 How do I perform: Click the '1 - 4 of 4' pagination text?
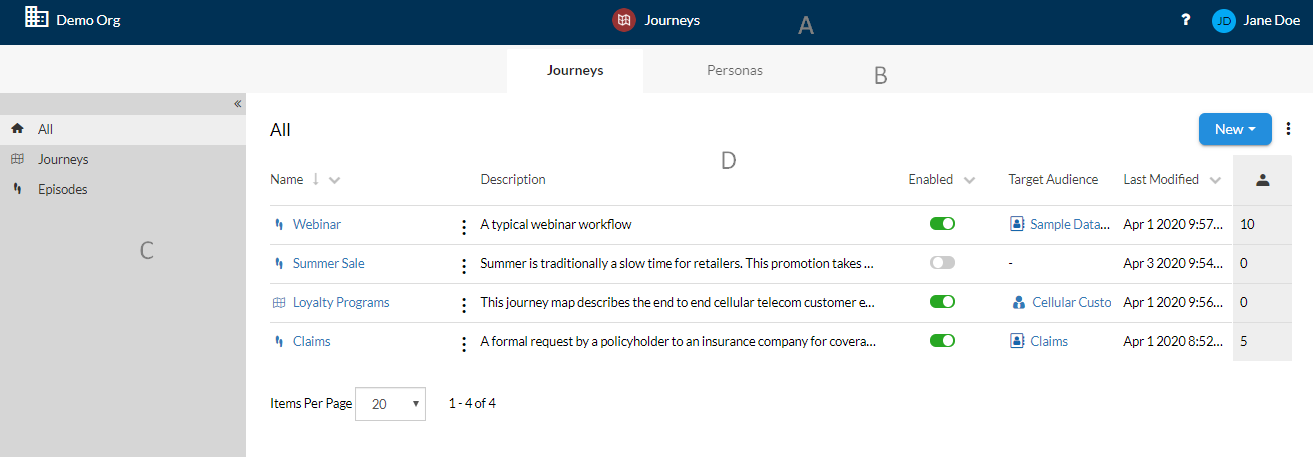(x=472, y=404)
